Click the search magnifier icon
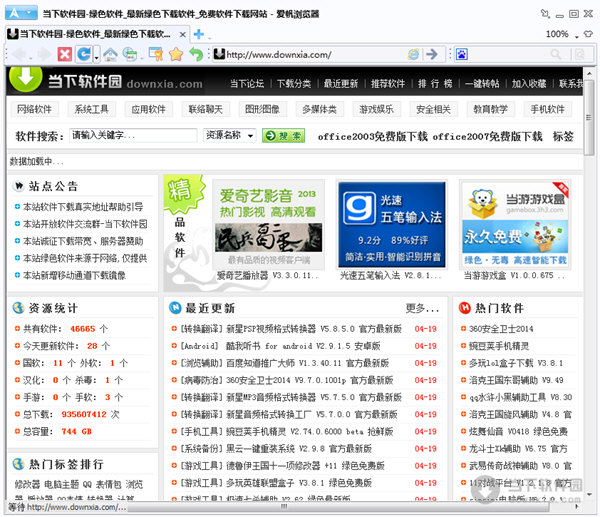This screenshot has height=517, width=600. pyautogui.click(x=556, y=54)
